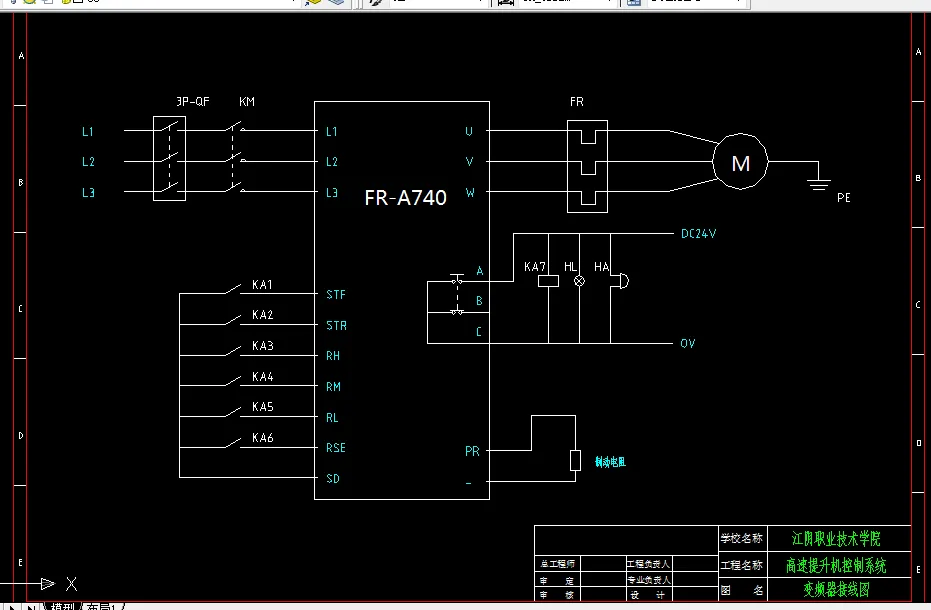Pick the FR thermal relay symbol box
931x610 pixels.
pyautogui.click(x=587, y=166)
